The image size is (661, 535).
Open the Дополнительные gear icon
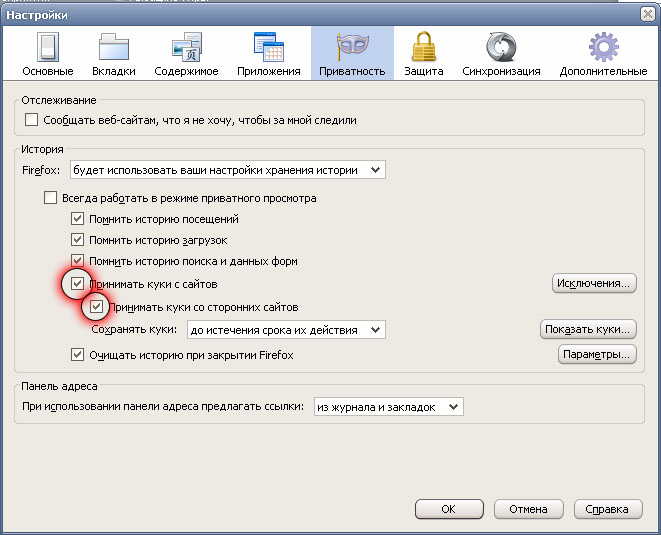[603, 49]
